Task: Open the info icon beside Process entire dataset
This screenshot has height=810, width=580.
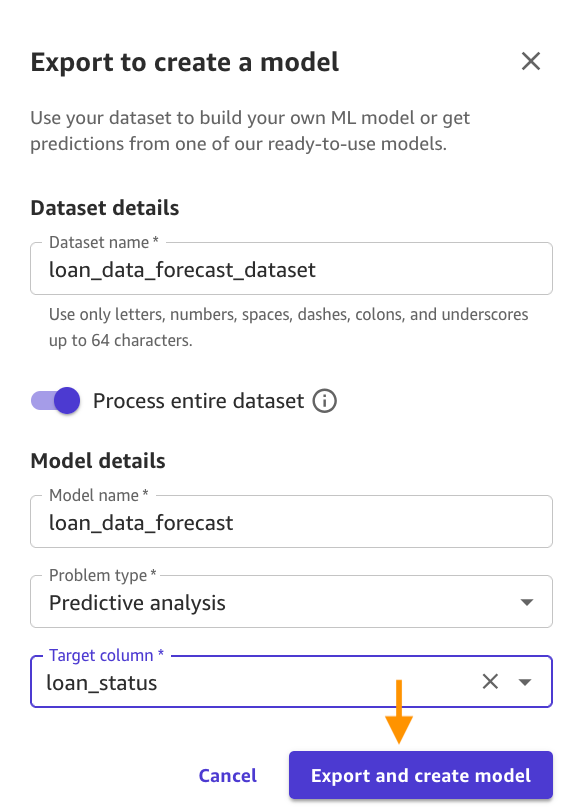Action: [324, 401]
